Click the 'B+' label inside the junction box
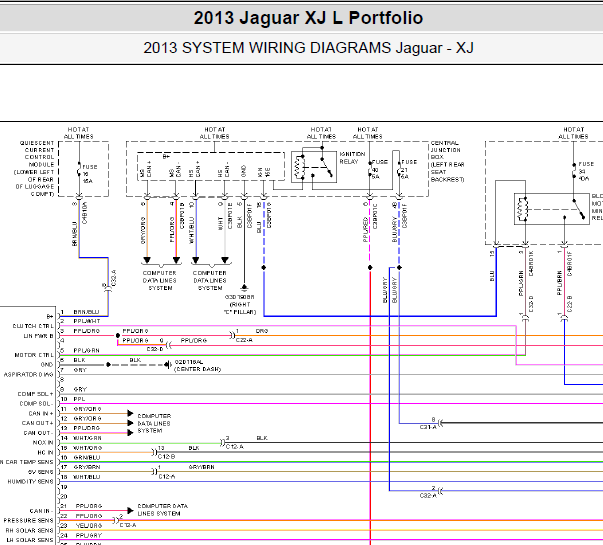This screenshot has height=545, width=603. (166, 157)
